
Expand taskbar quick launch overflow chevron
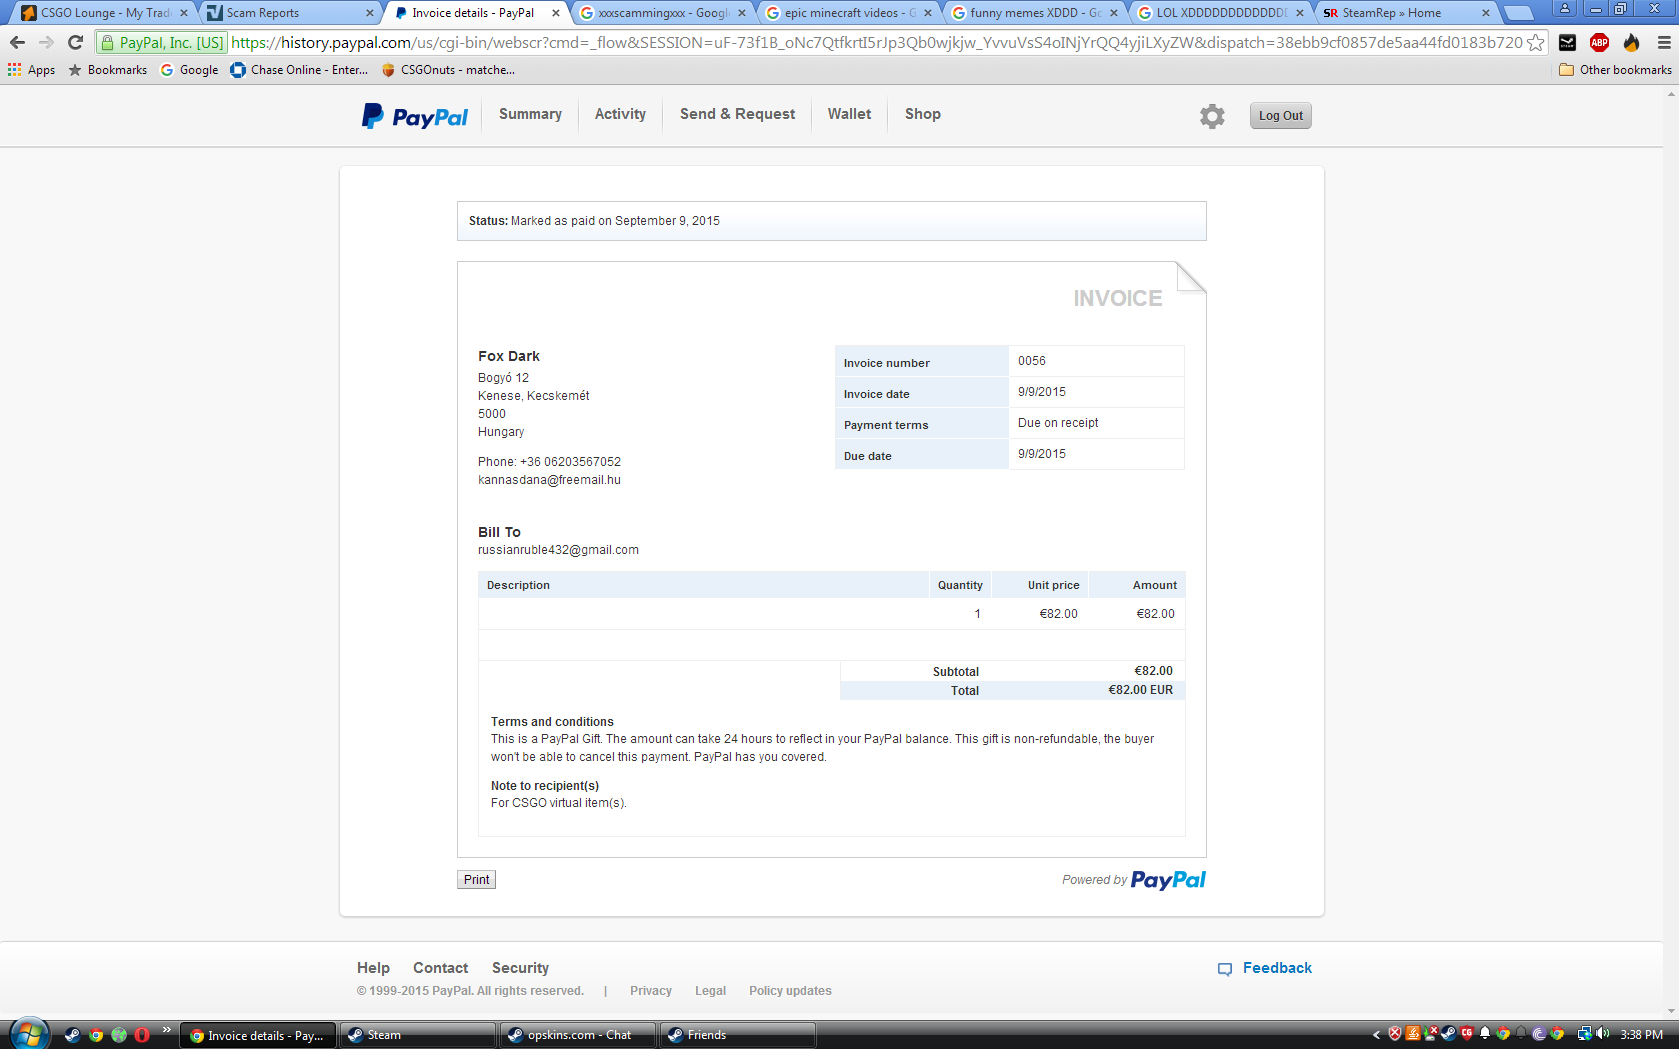(x=166, y=1030)
